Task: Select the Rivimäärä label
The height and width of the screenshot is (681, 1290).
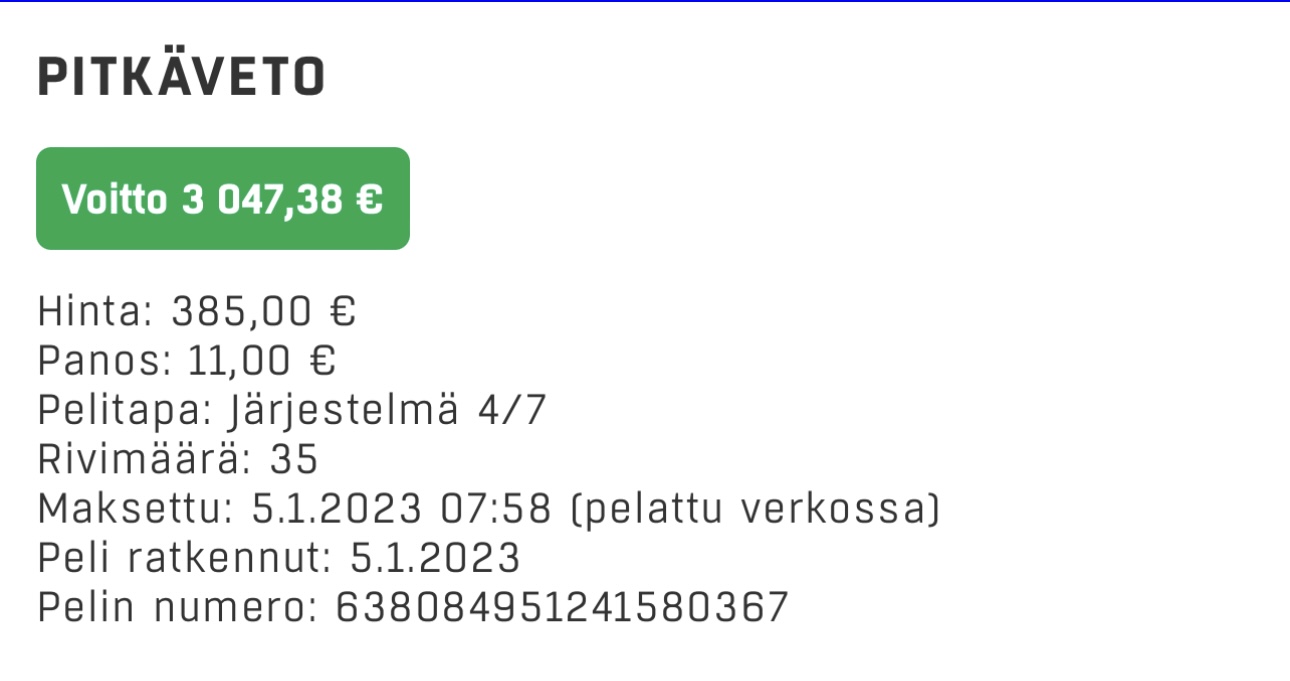Action: [145, 460]
